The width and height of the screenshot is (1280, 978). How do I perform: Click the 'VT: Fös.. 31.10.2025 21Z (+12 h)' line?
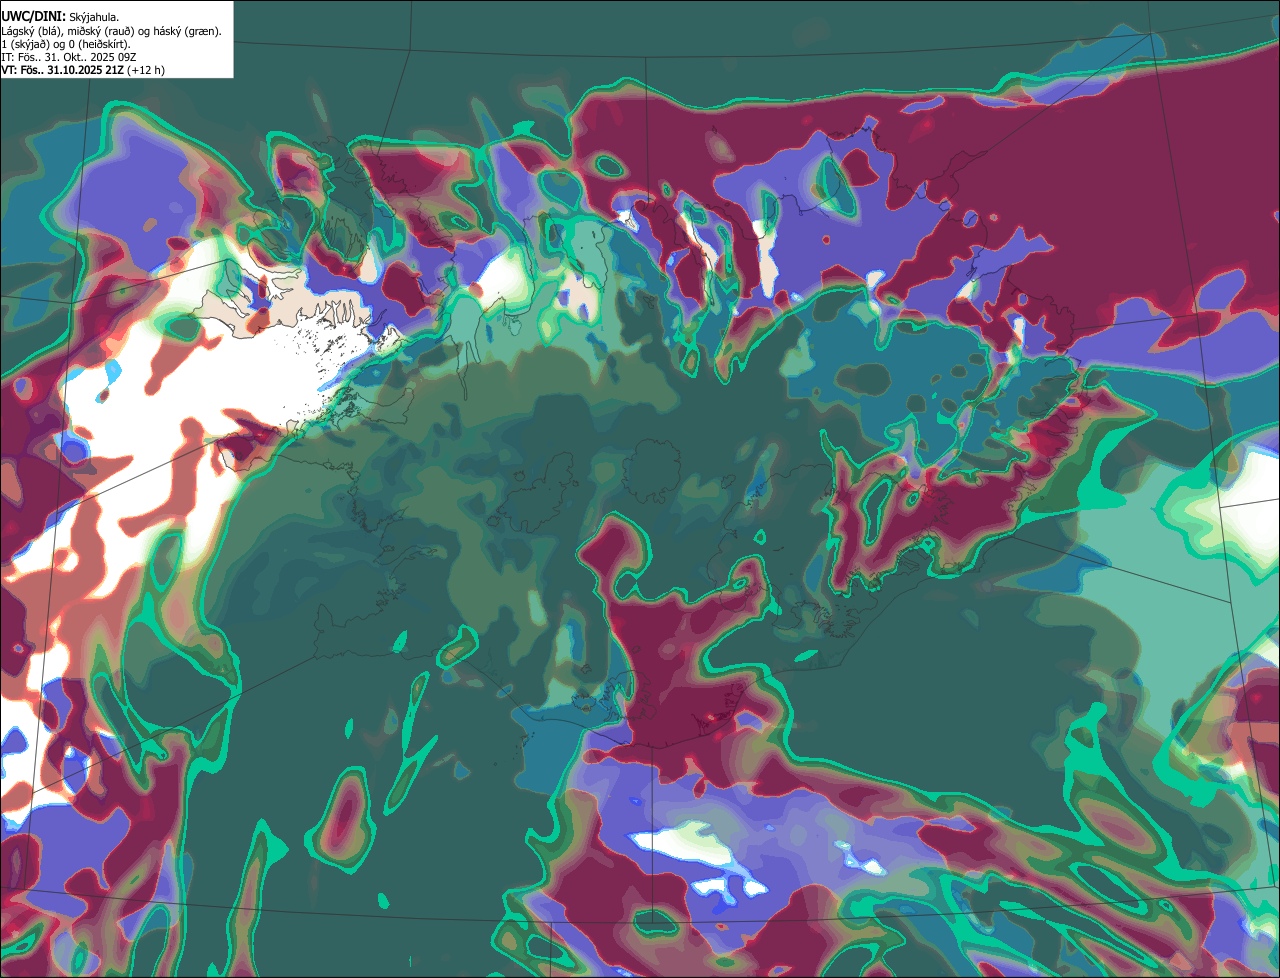(83, 71)
